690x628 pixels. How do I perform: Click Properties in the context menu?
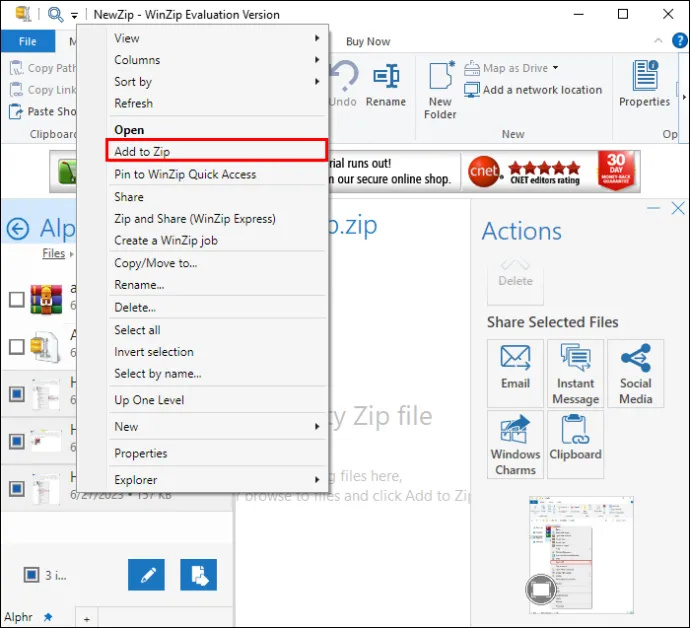point(141,453)
